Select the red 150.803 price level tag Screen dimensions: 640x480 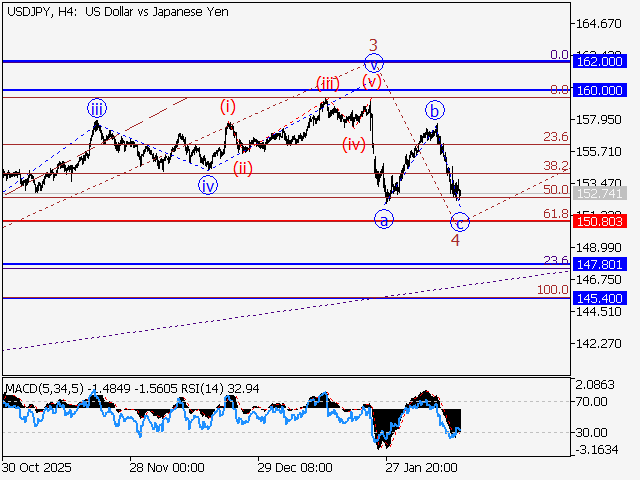tap(599, 220)
